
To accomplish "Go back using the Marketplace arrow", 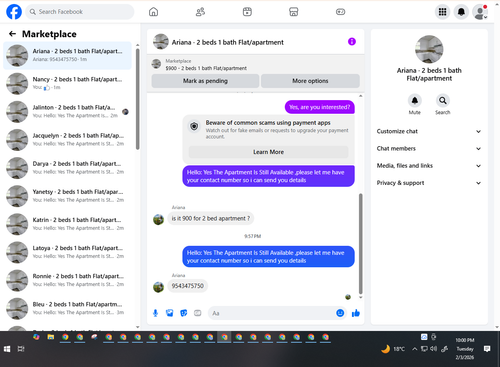I will pos(12,34).
